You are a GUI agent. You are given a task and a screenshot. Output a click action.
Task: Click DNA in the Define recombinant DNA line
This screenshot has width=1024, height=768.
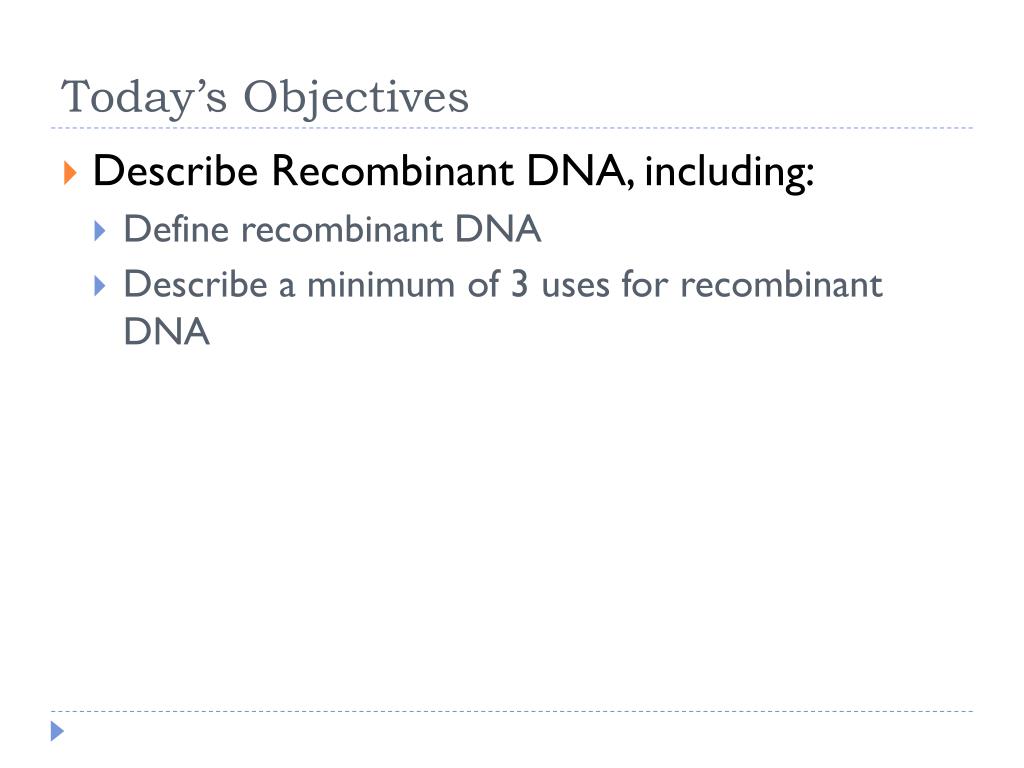coord(498,229)
